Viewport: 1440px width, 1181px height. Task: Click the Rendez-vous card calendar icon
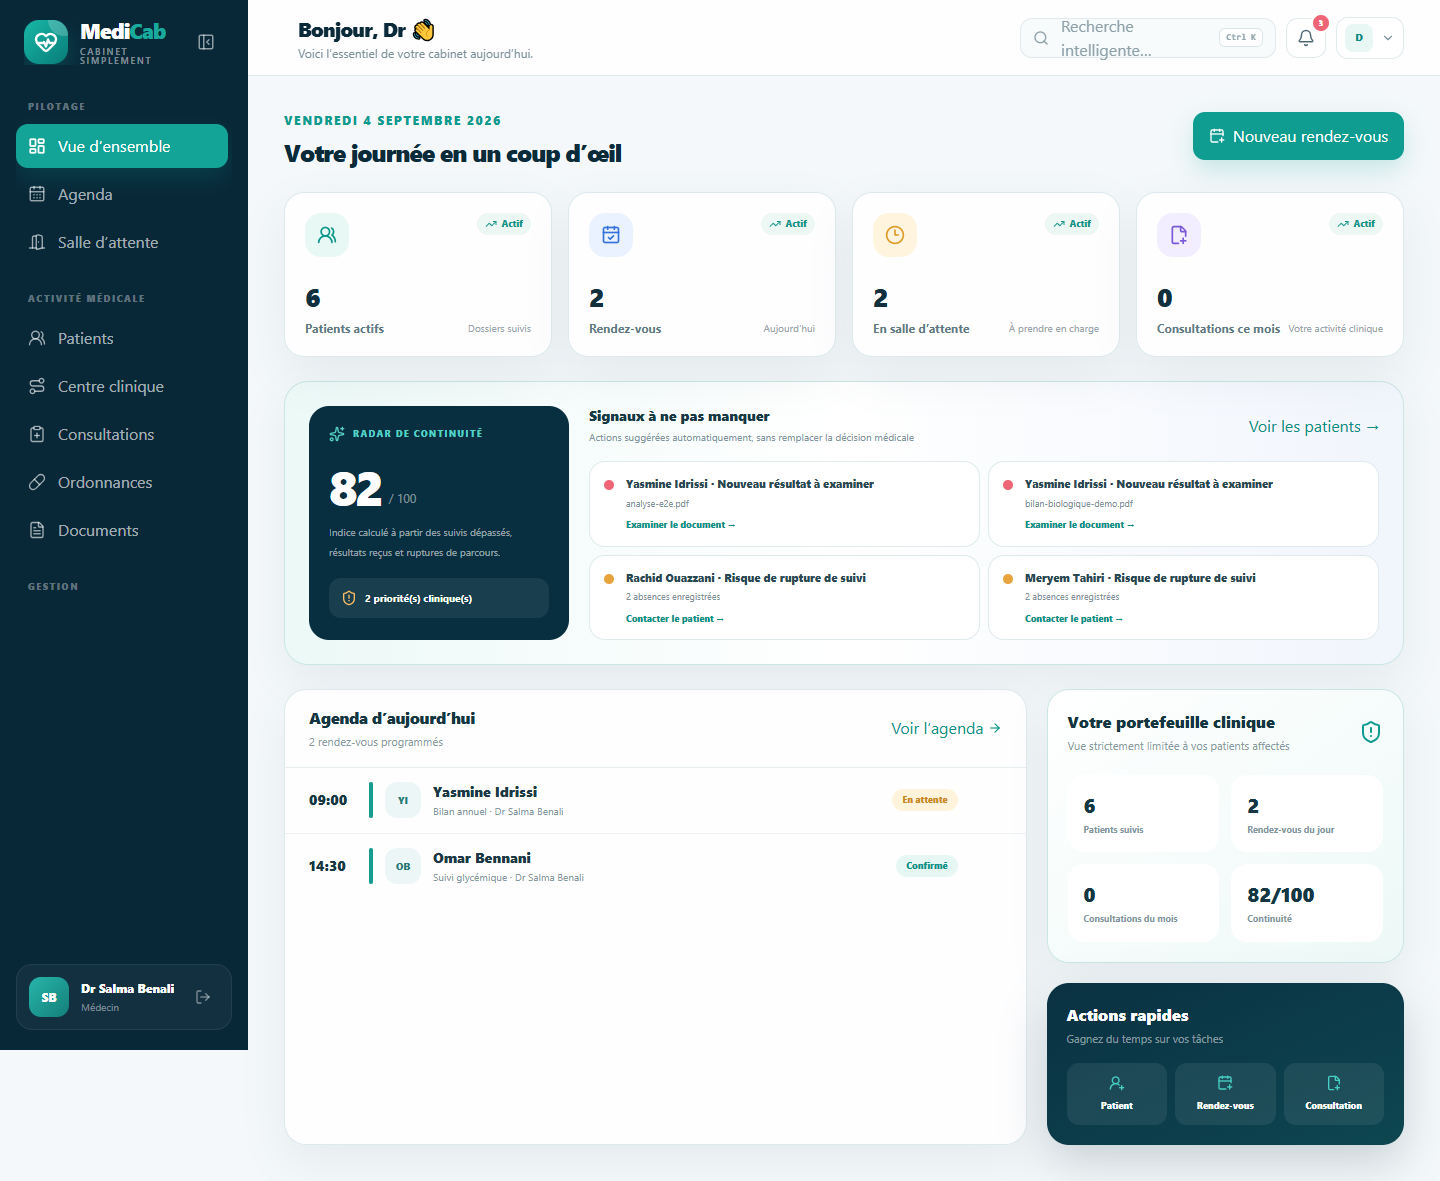611,235
